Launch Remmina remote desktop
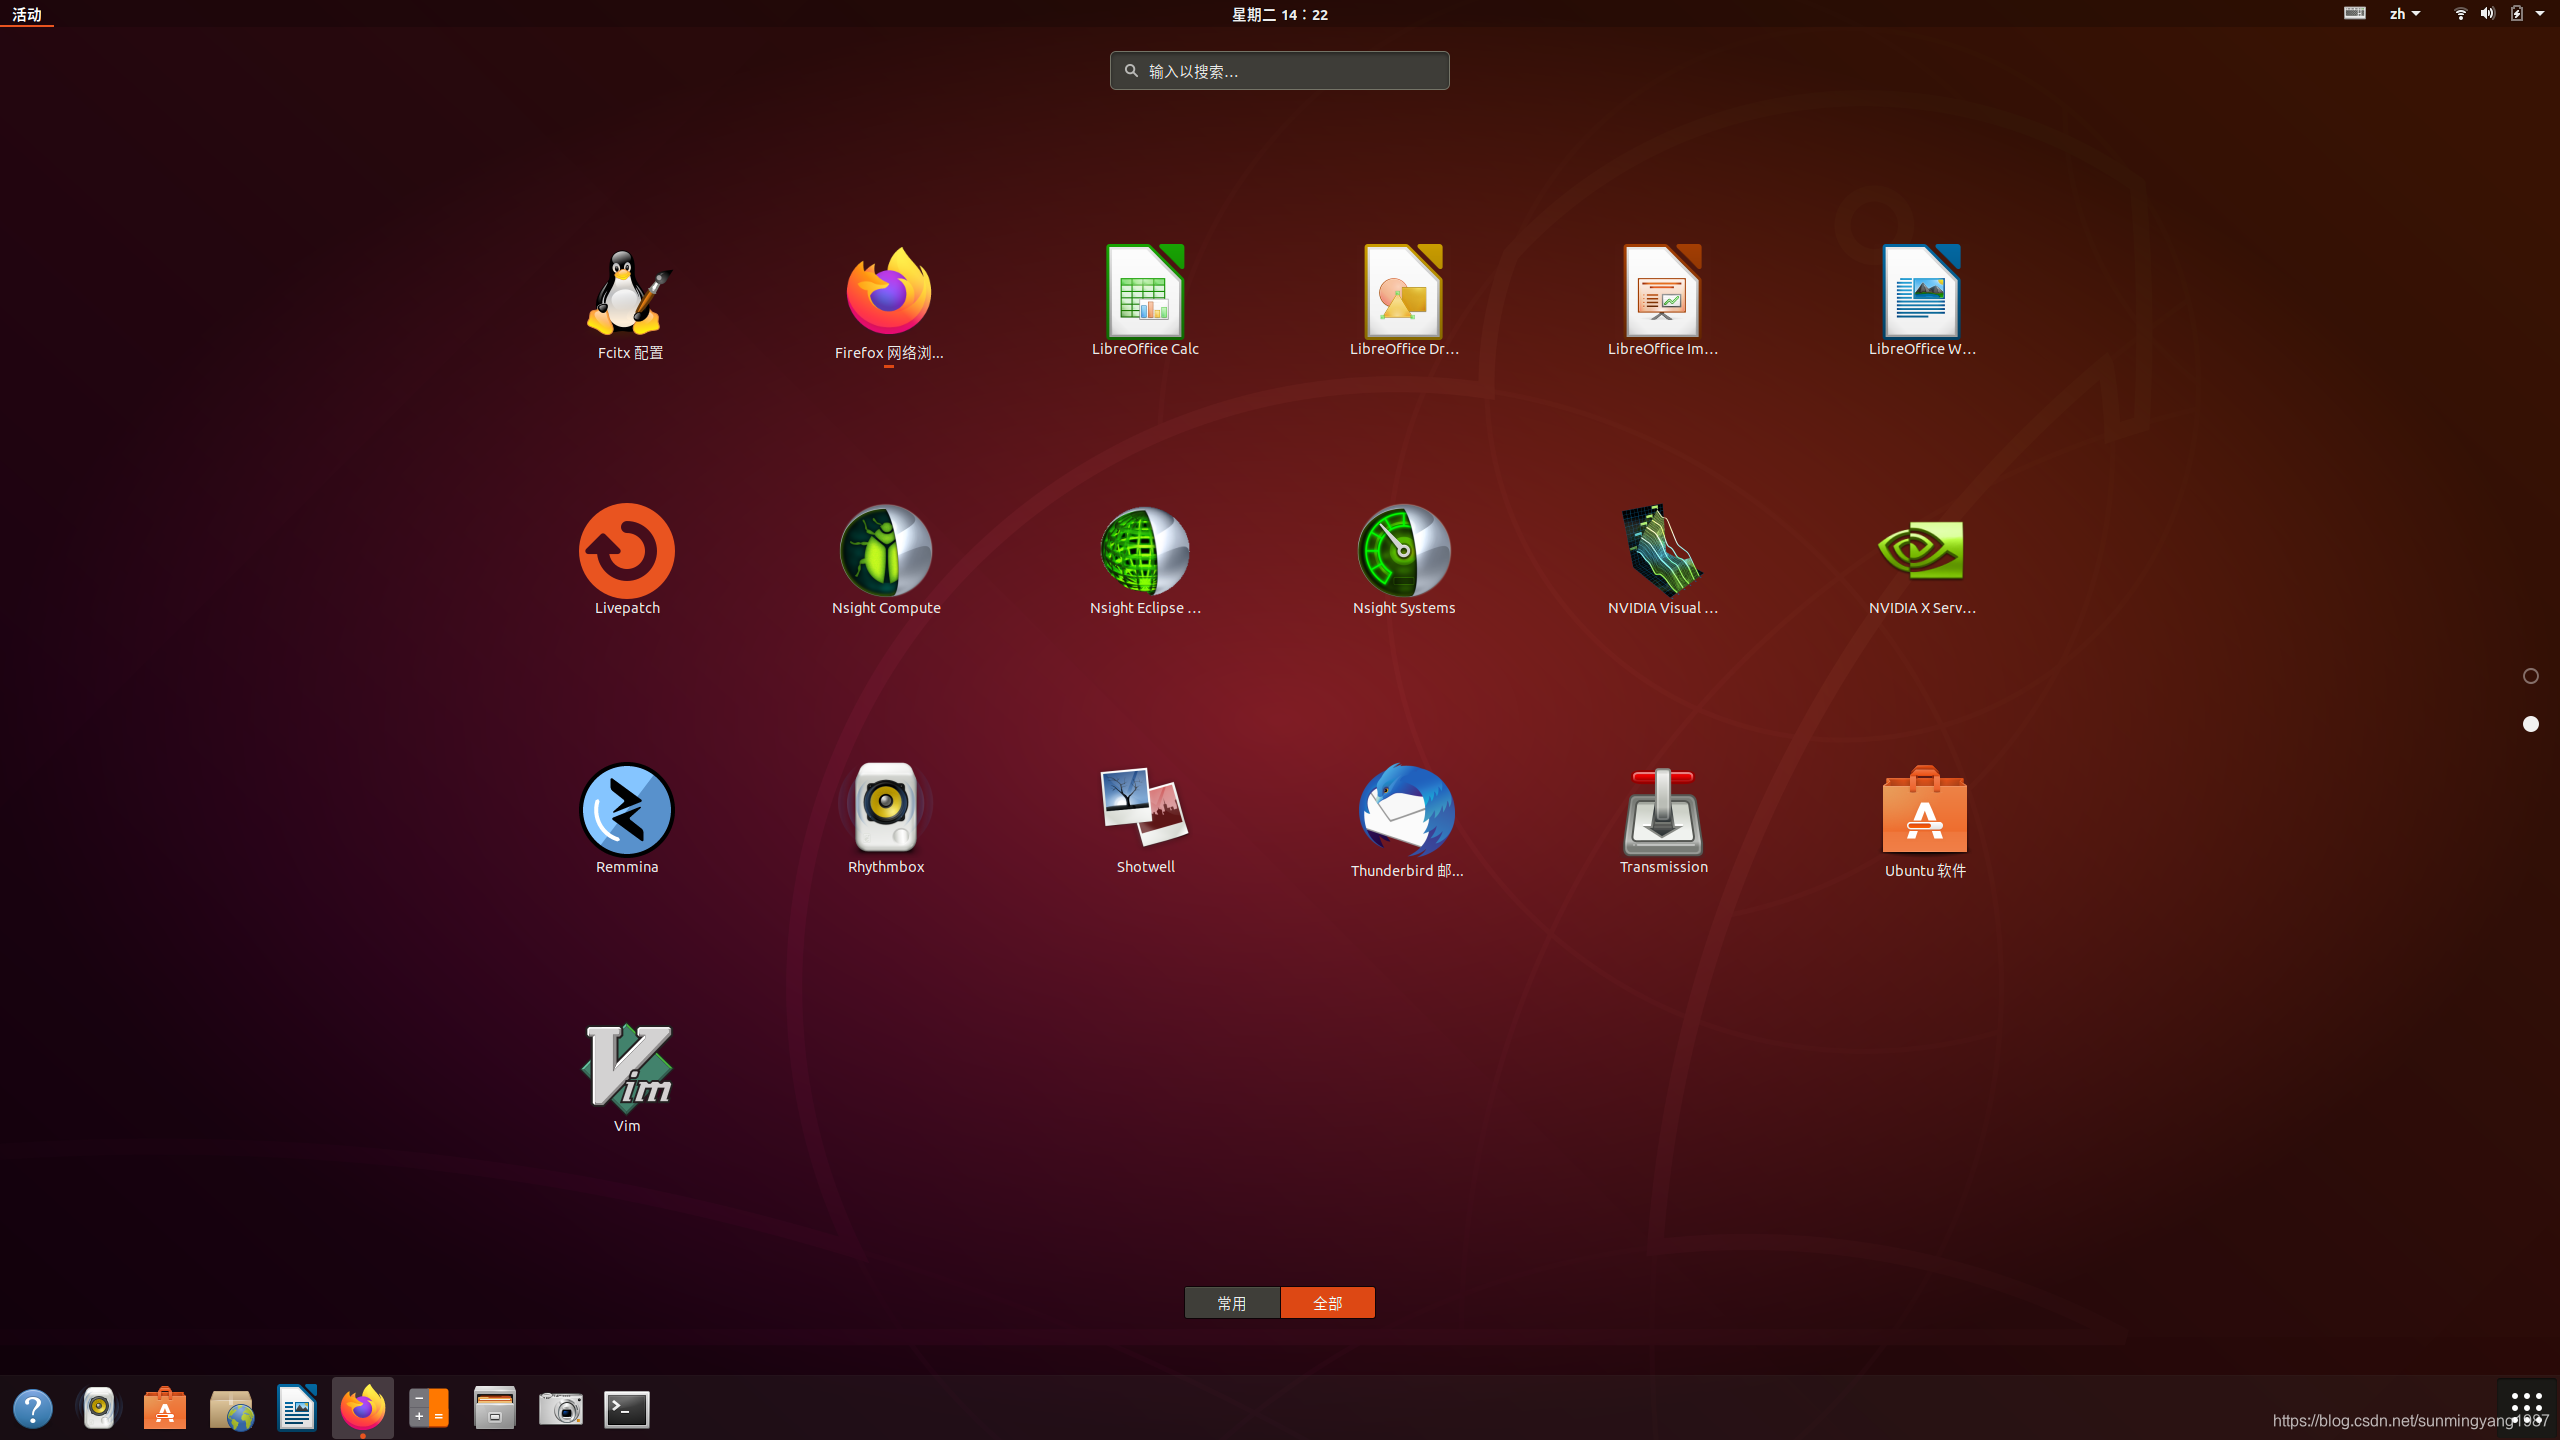 click(x=627, y=811)
